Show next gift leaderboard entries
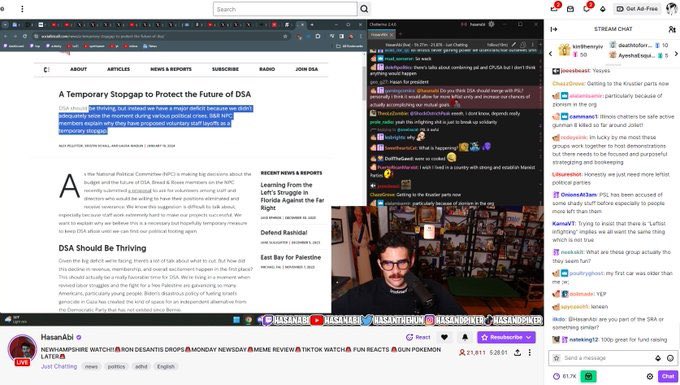The width and height of the screenshot is (680, 385). coord(676,53)
